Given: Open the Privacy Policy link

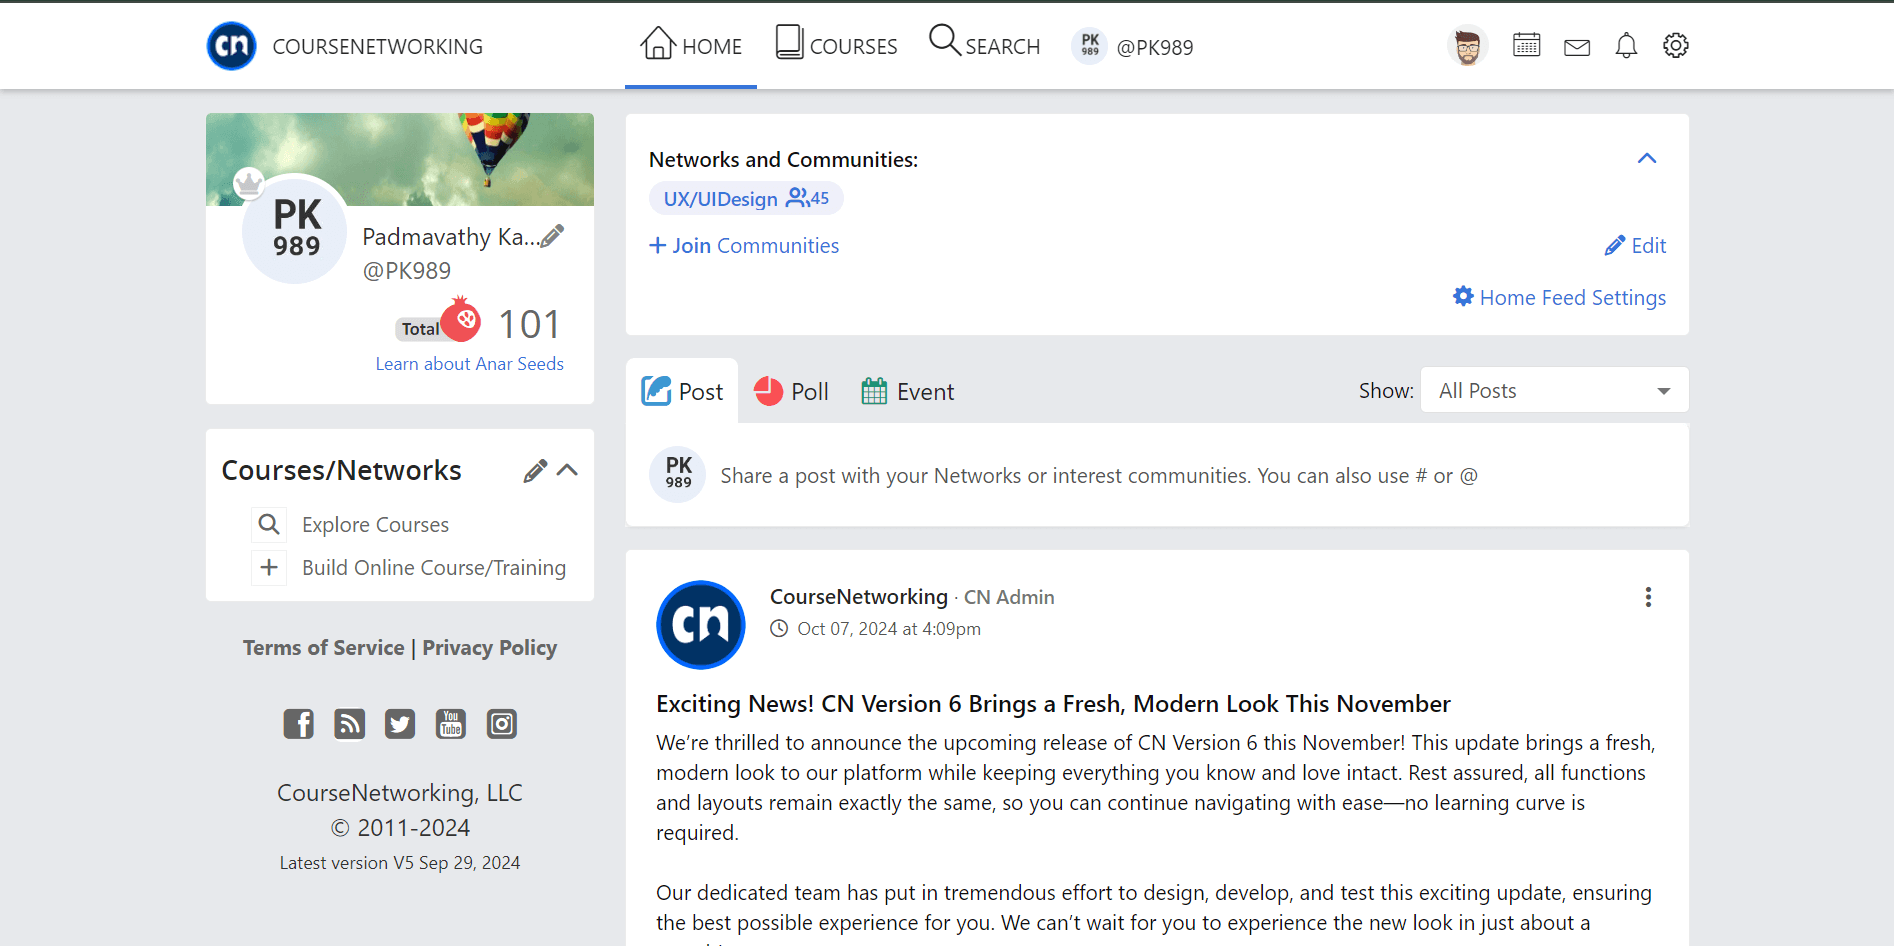Looking at the screenshot, I should (x=490, y=648).
